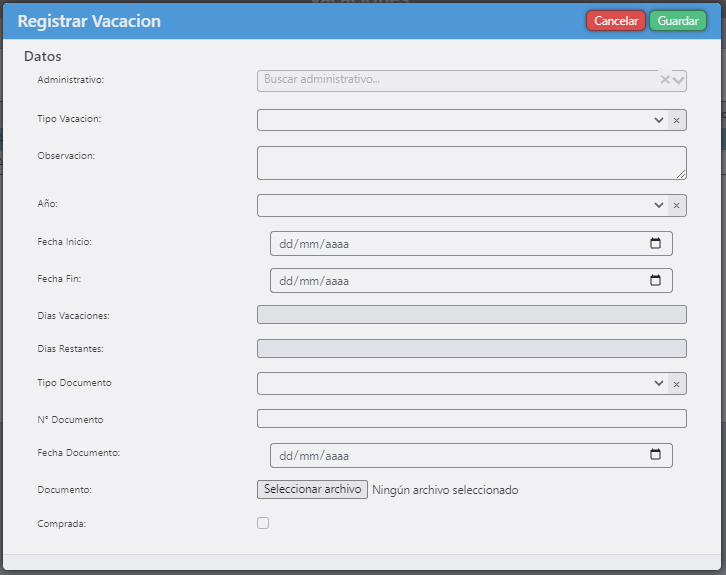Clear the Administrativo search field with x
Viewport: 726px width, 575px height.
pyautogui.click(x=665, y=80)
